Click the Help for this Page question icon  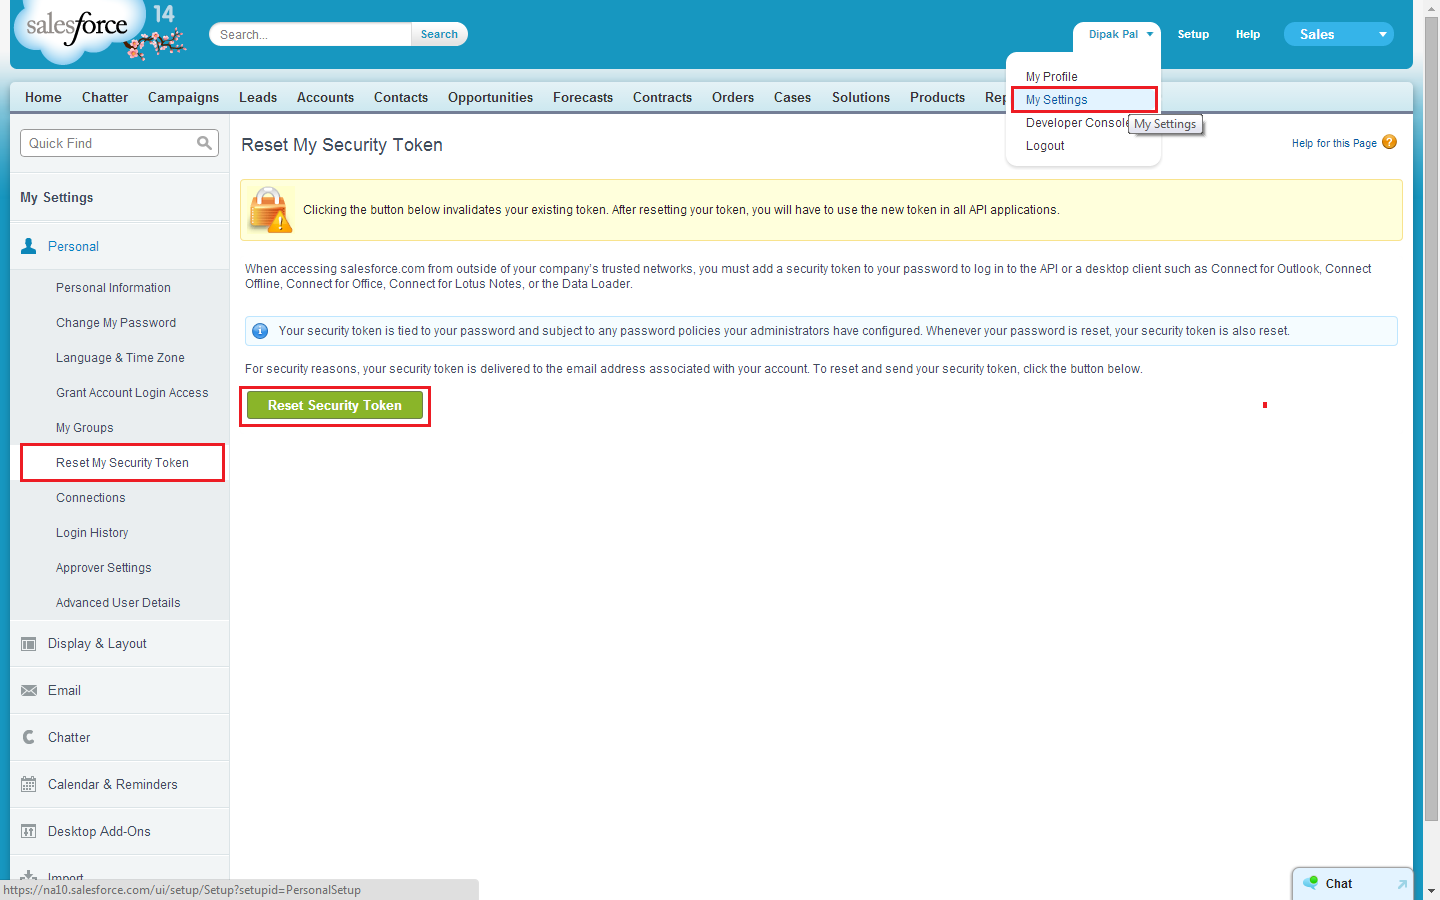coord(1389,143)
